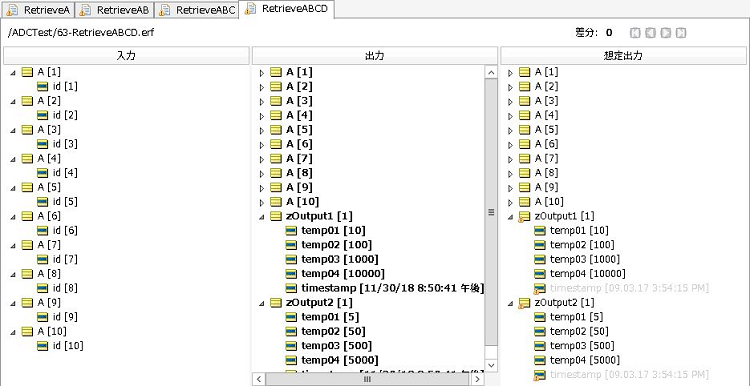Click A [6] record icon in 出力
The image size is (750, 386).
[276, 144]
